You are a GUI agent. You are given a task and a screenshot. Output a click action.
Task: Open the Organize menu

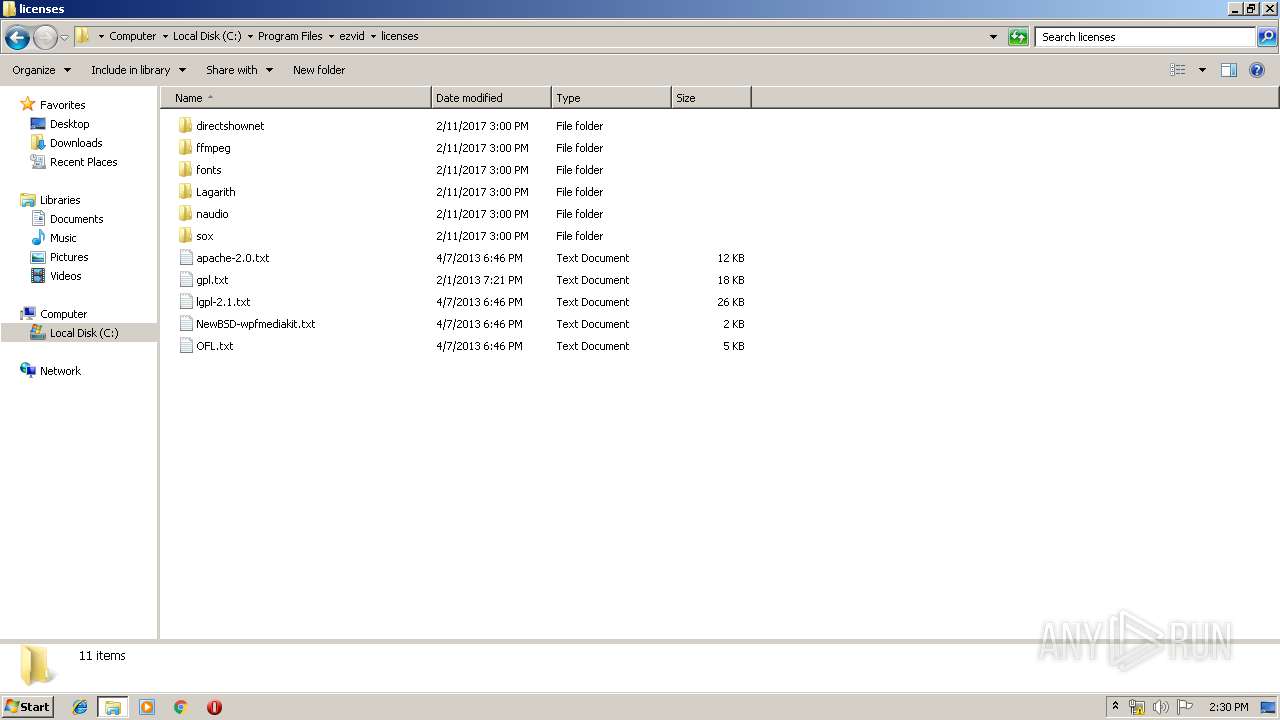(x=41, y=70)
